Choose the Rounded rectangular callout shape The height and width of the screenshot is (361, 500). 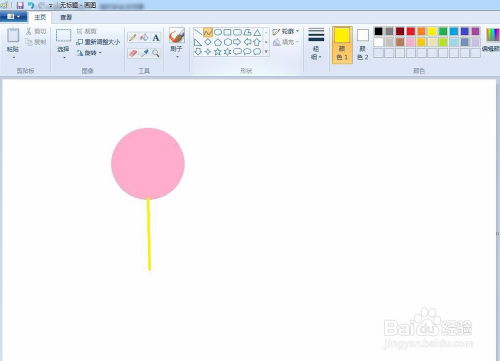(237, 52)
